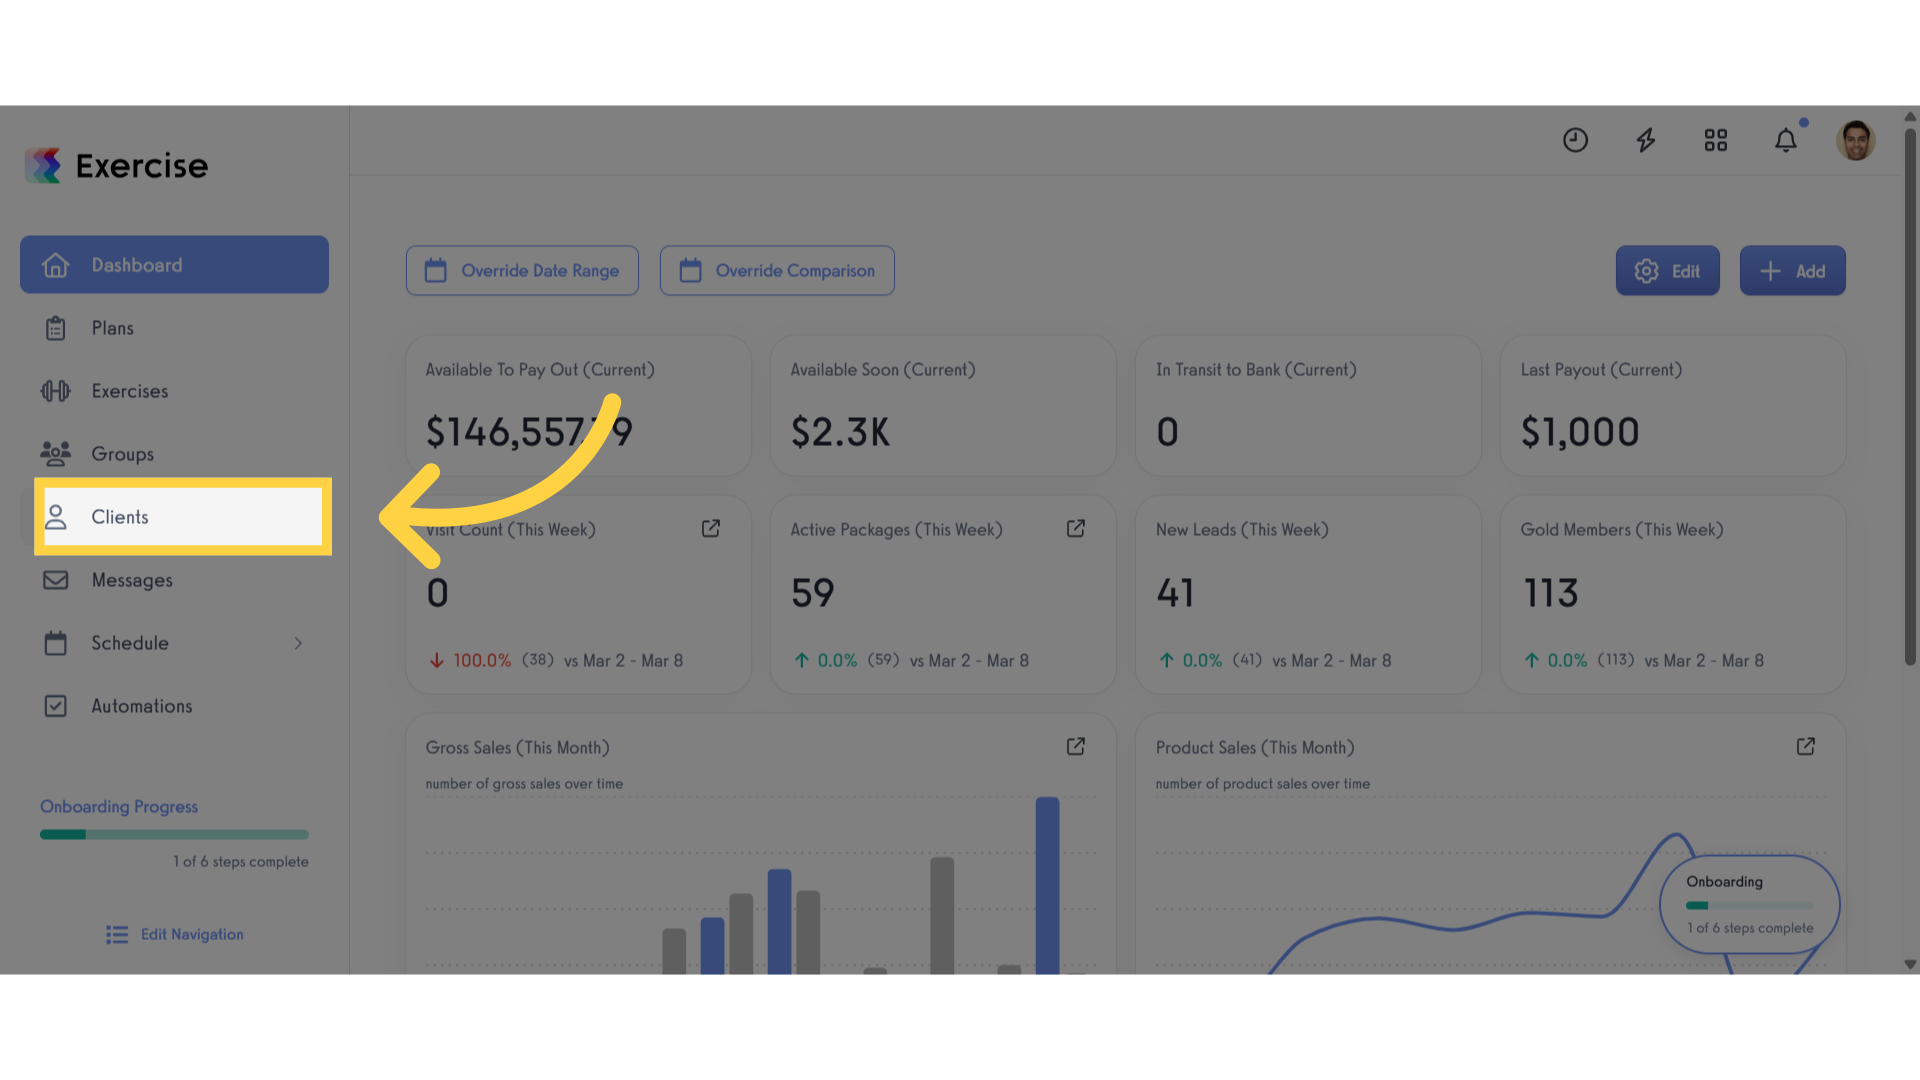
Task: Click the Add widget button
Action: click(x=1793, y=271)
